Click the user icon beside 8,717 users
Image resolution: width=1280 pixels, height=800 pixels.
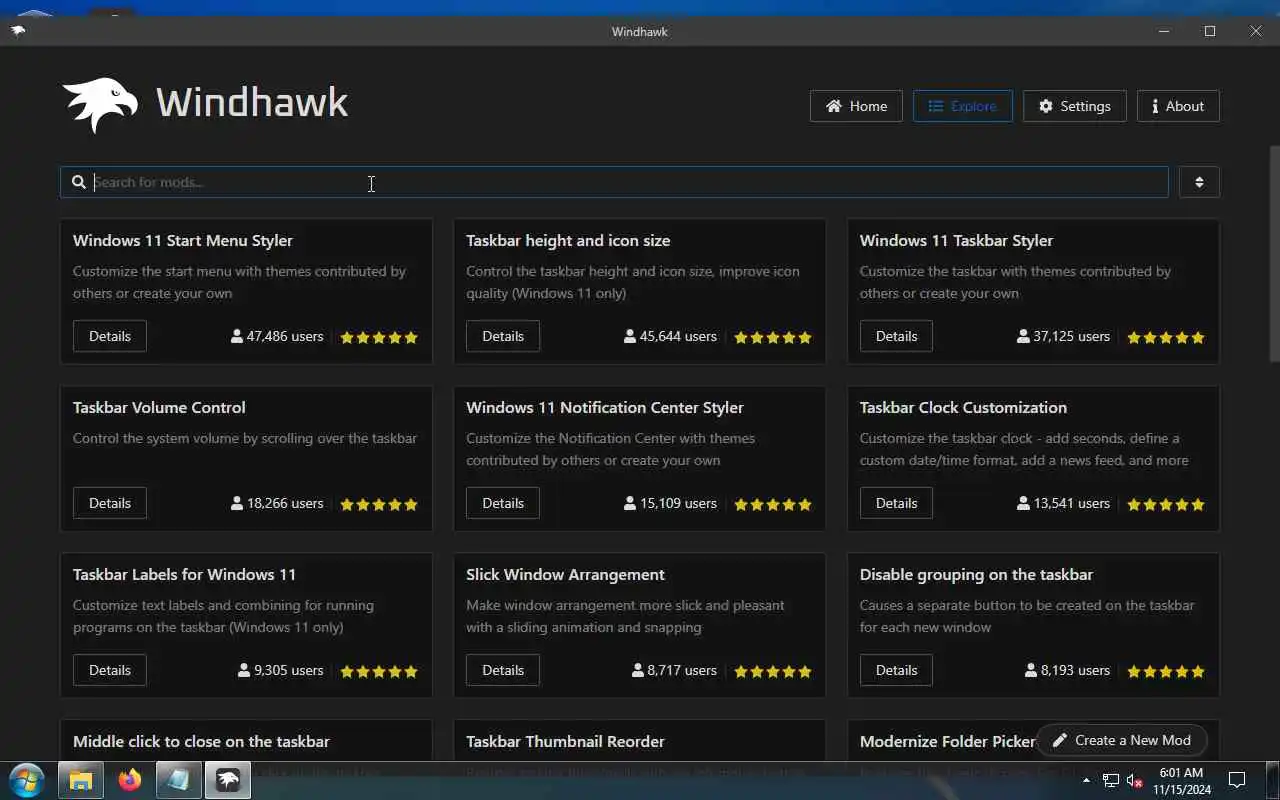click(637, 670)
